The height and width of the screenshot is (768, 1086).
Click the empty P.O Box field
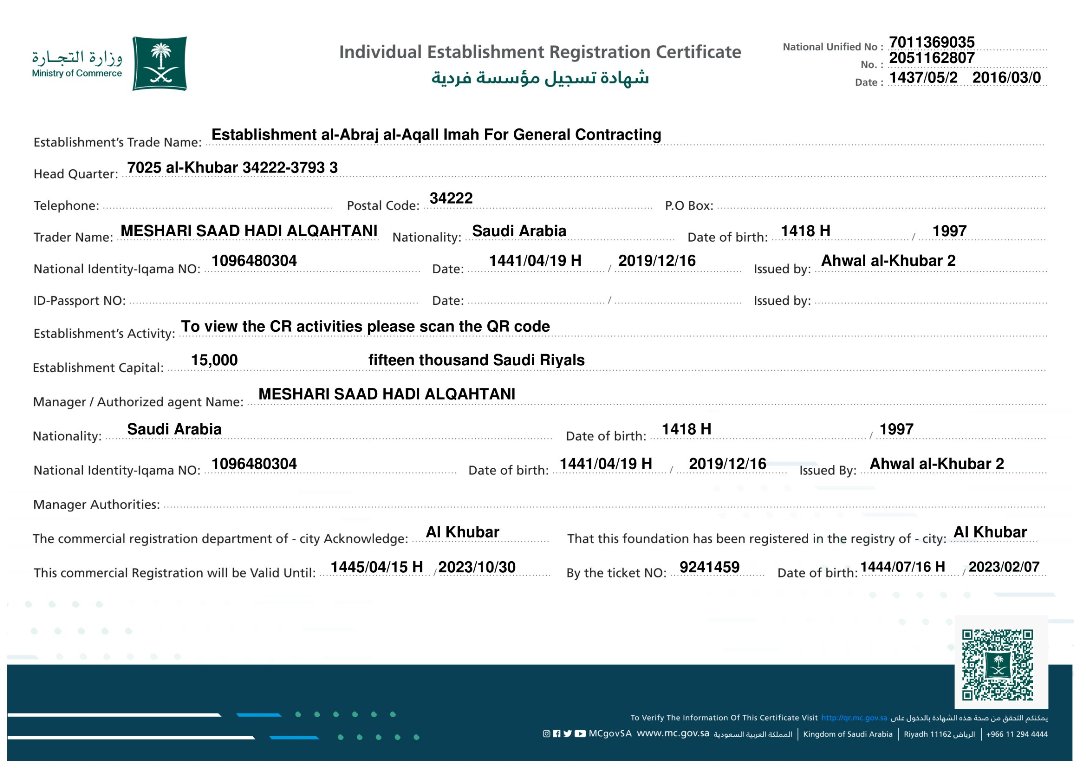[x=880, y=205]
